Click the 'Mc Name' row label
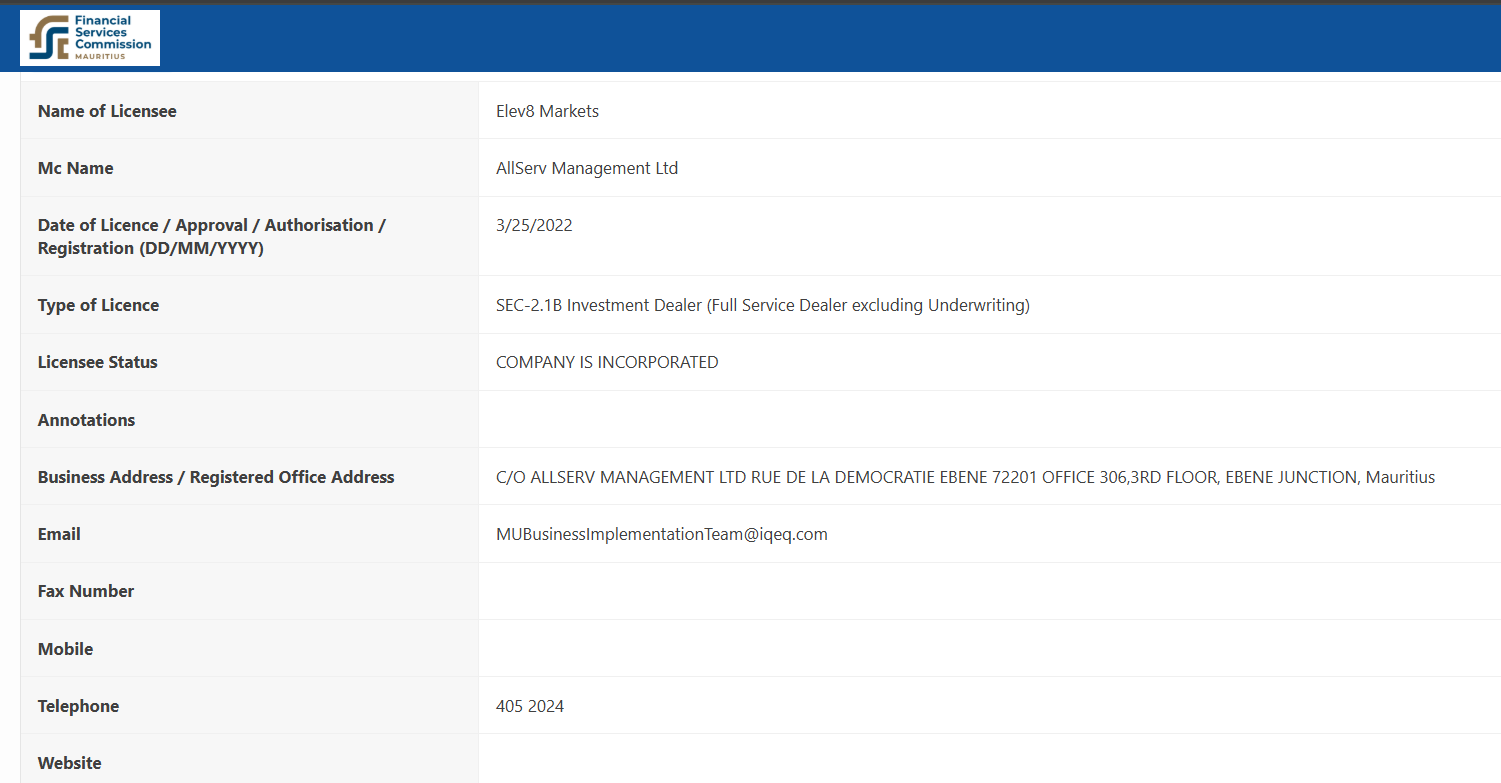 click(75, 168)
